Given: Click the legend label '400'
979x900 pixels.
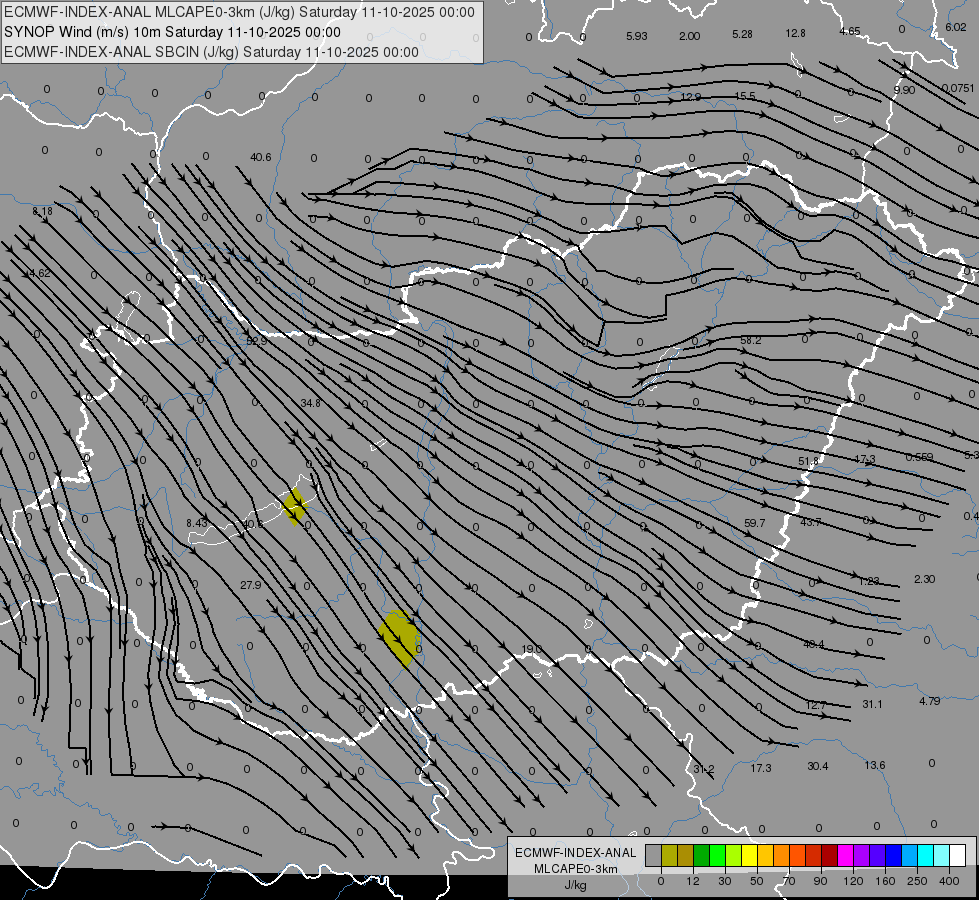Looking at the screenshot, I should (x=949, y=881).
